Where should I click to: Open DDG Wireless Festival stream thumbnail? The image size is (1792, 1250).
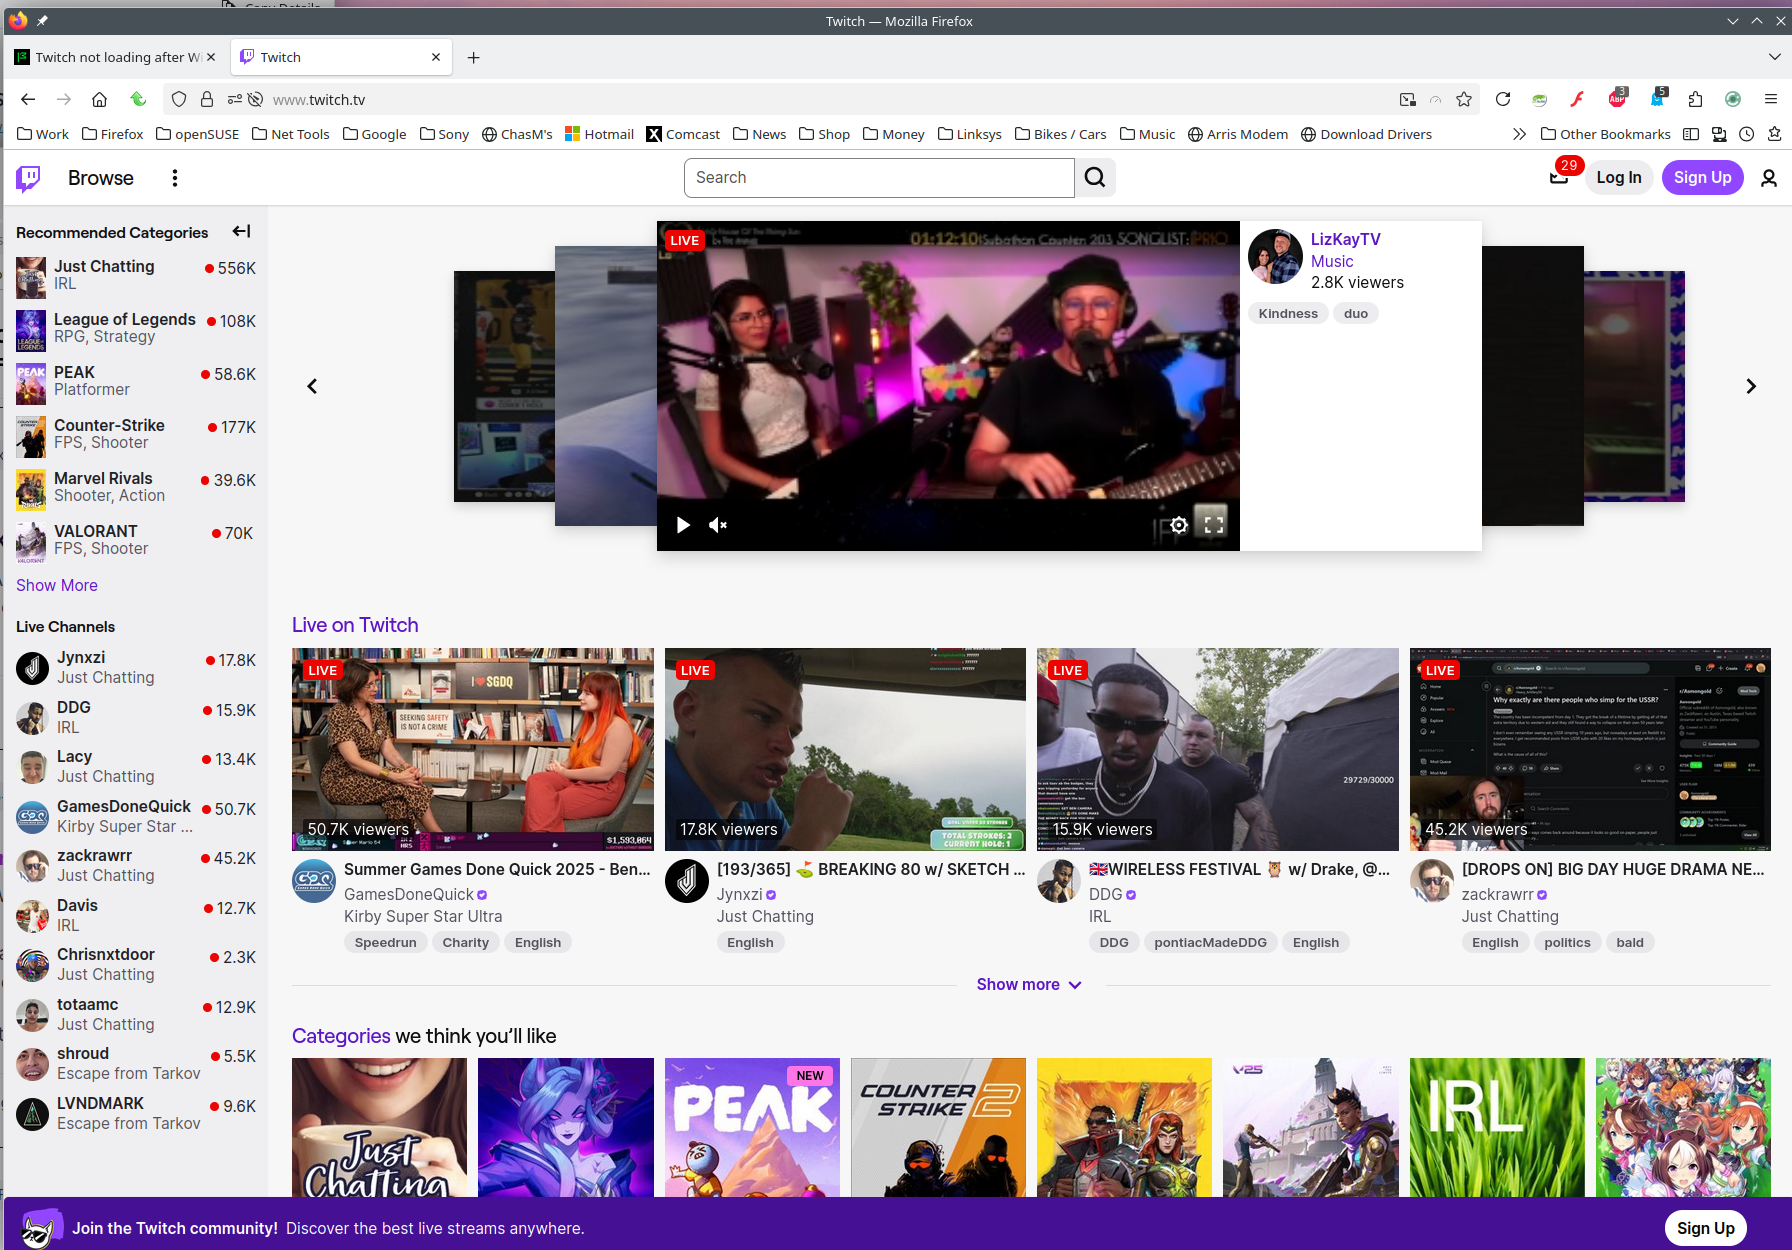(x=1218, y=749)
